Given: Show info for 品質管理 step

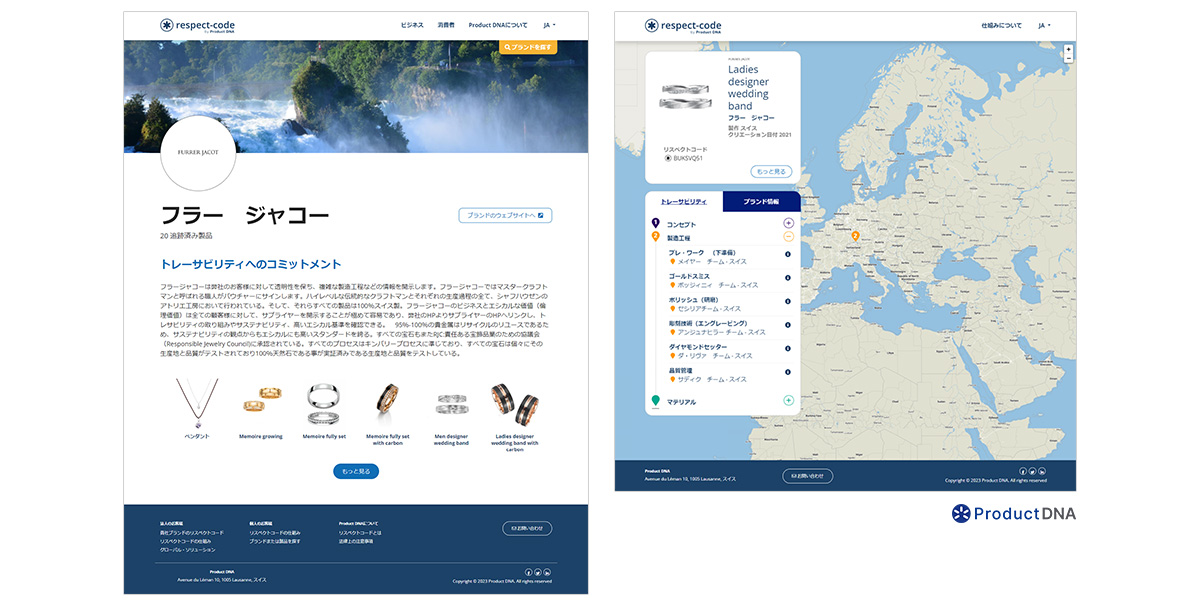Looking at the screenshot, I should point(788,373).
